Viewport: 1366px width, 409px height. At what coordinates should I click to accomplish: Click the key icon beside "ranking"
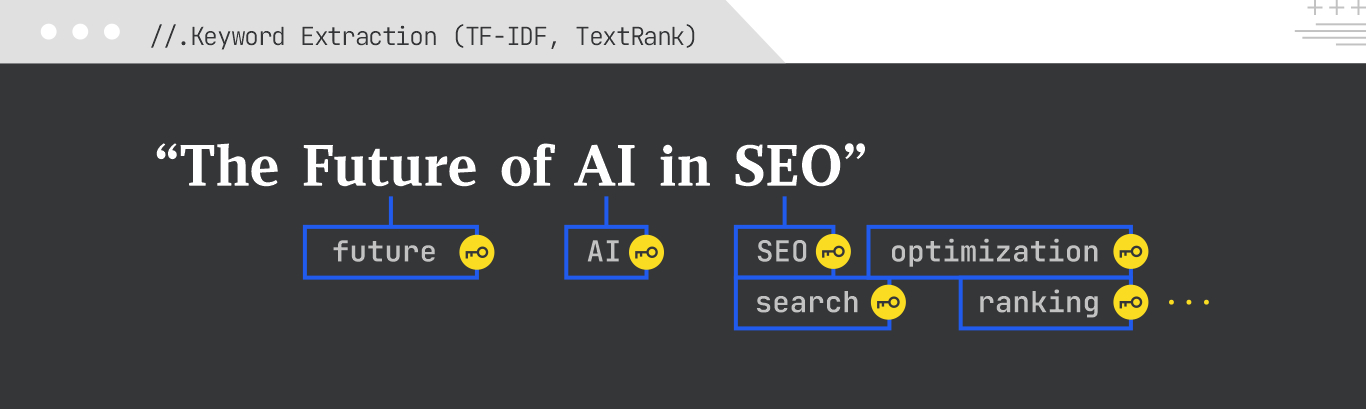1130,302
